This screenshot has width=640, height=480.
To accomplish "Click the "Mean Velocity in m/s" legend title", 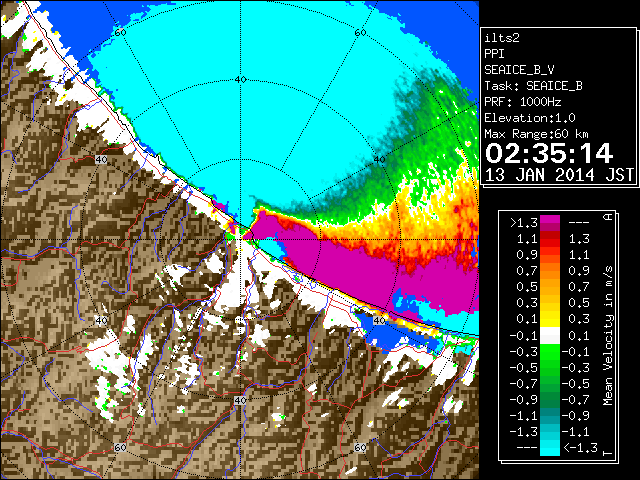I will pos(608,336).
